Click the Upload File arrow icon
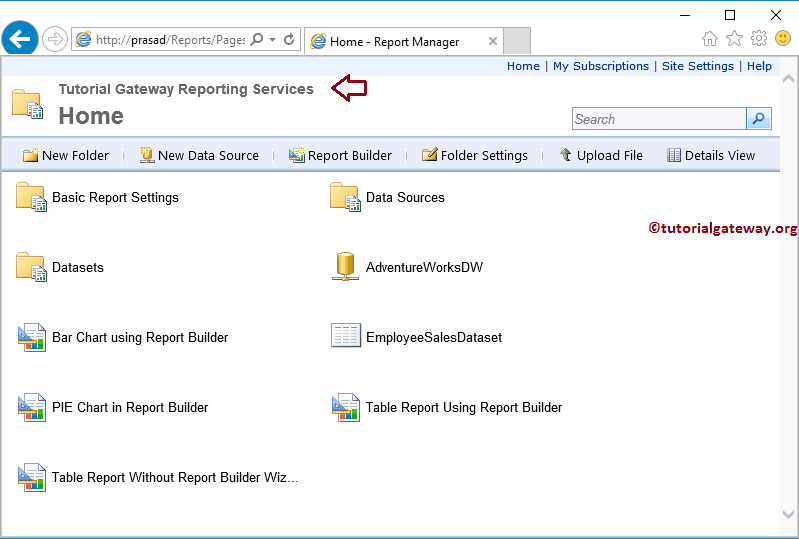This screenshot has height=539, width=799. 566,154
